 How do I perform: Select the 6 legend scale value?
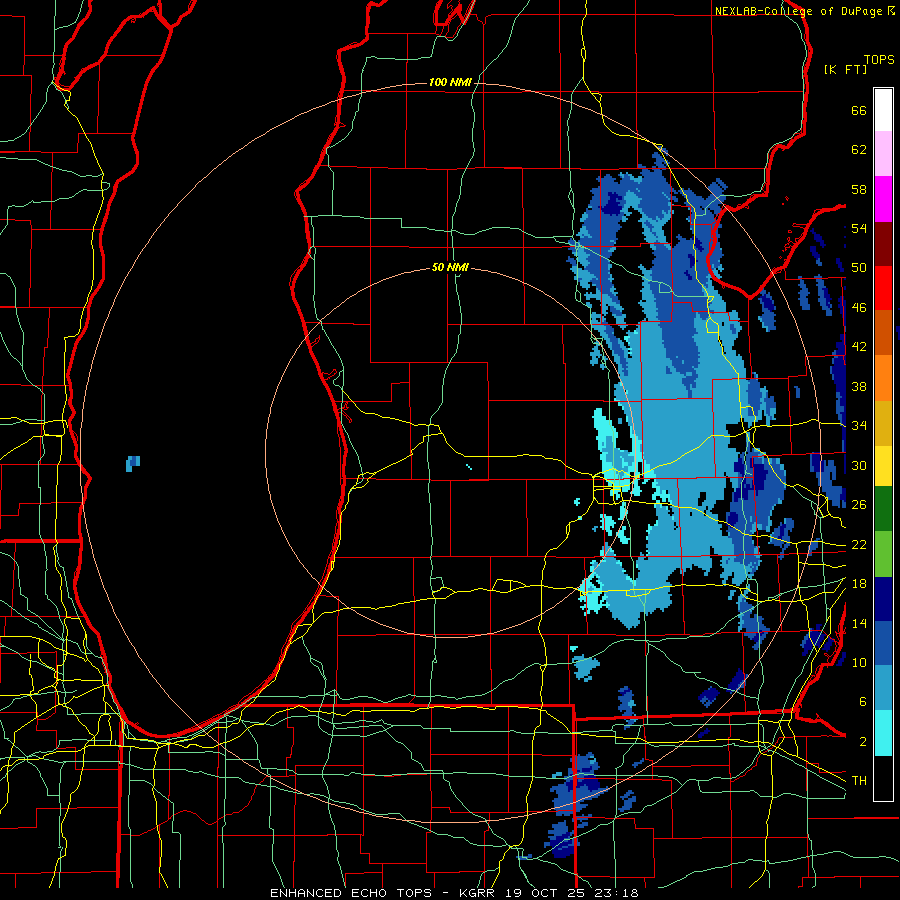pos(862,702)
